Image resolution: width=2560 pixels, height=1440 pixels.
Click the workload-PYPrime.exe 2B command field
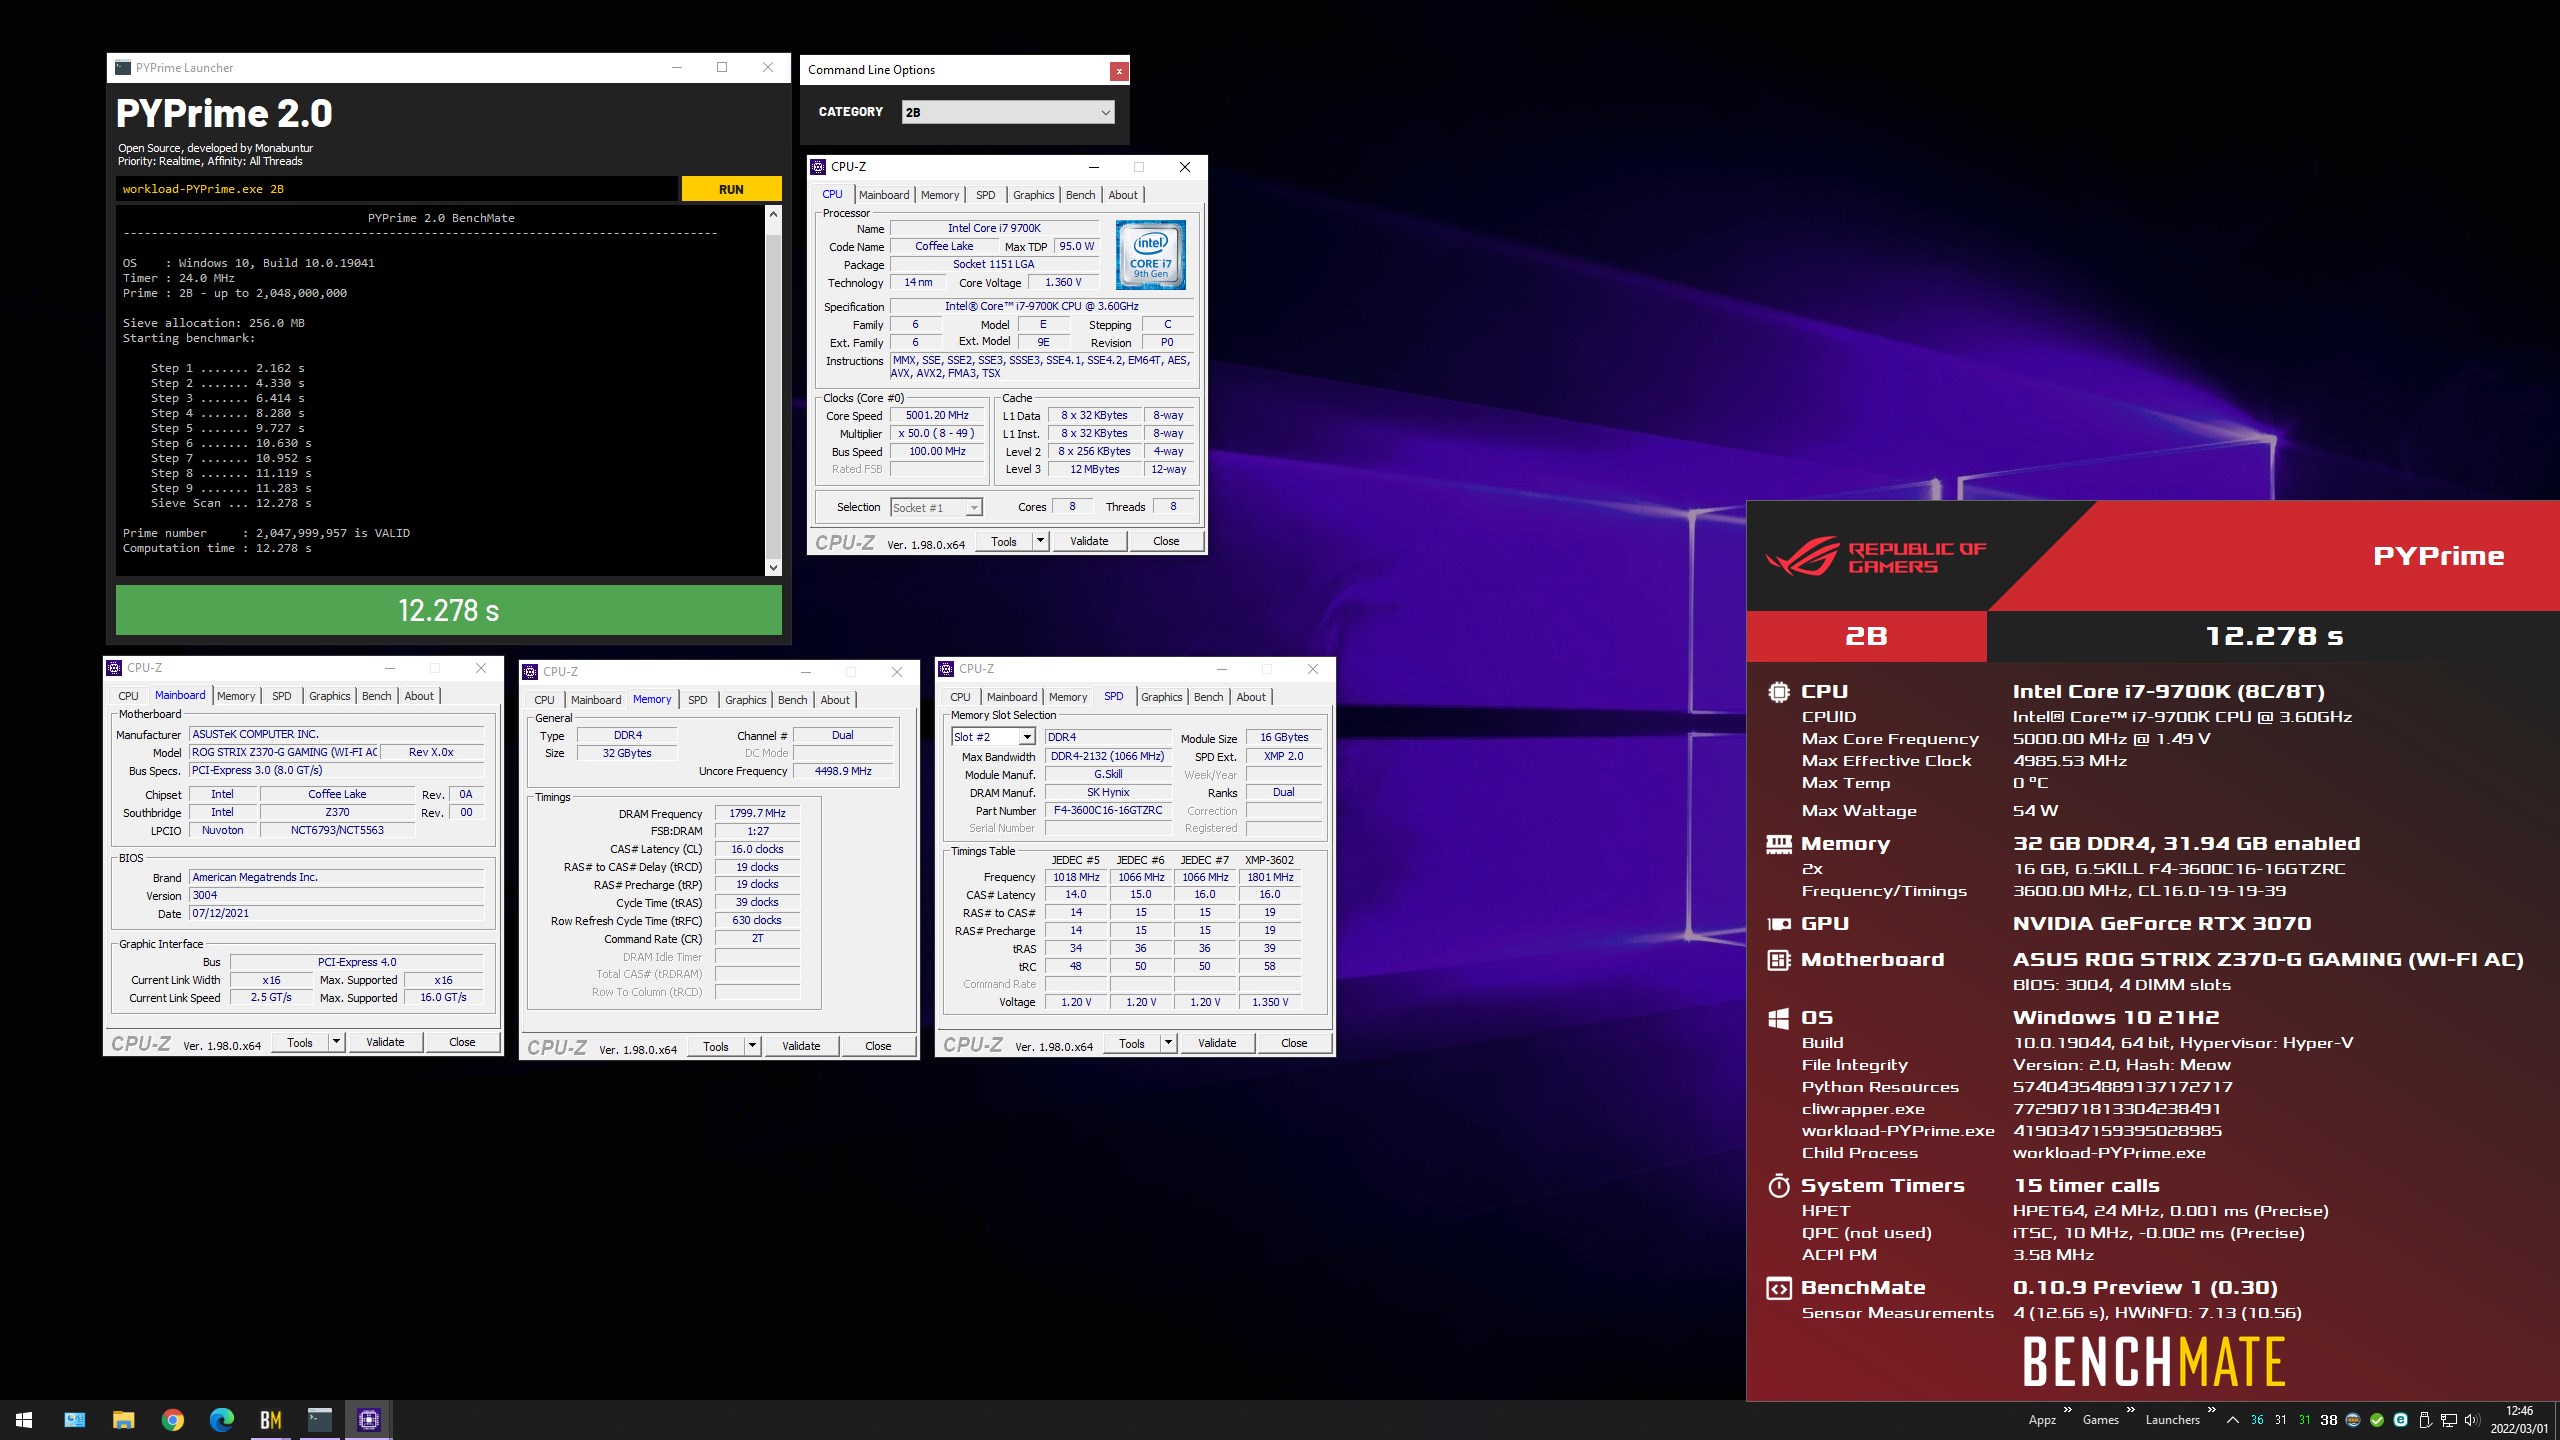point(397,189)
